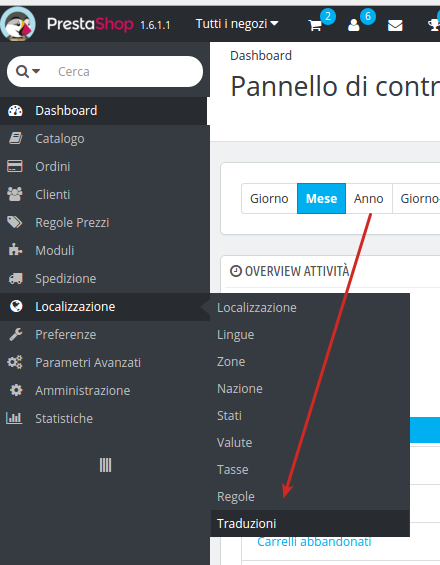Click the Regole Prezzi tag icon
The image size is (440, 565).
[15, 222]
